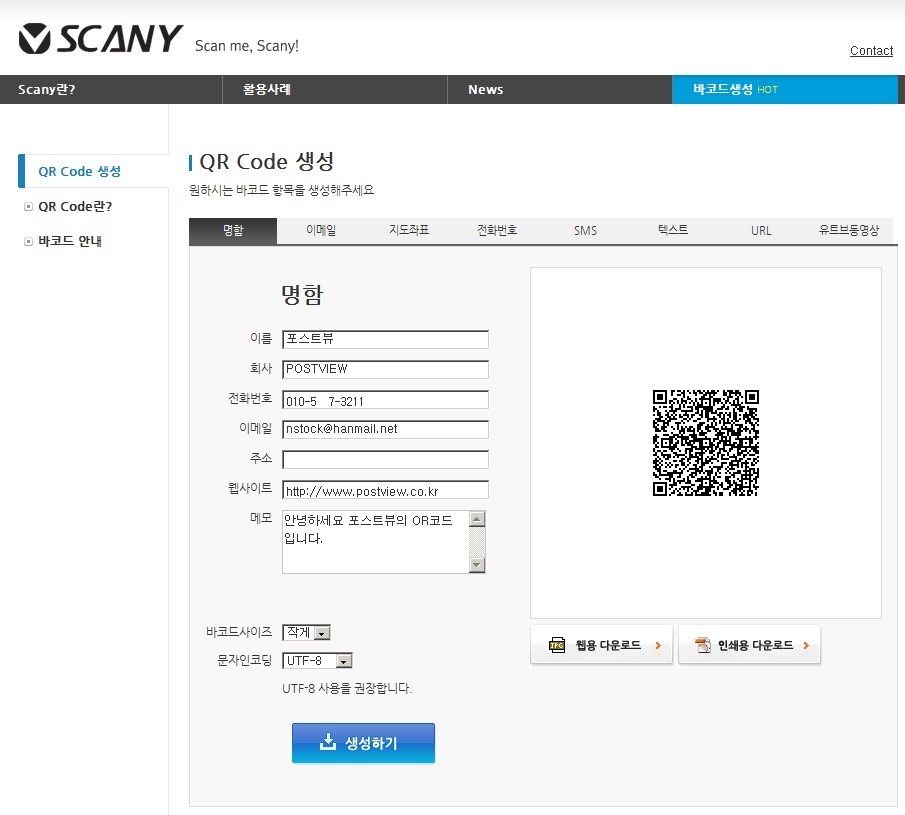Screen dimensions: 905x815
Task: Select the 명함 tab
Action: pos(233,231)
